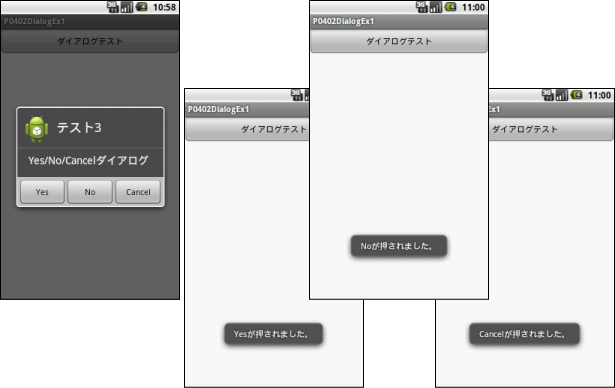
Task: Tap the Yesが押されました toast message
Action: tap(273, 334)
